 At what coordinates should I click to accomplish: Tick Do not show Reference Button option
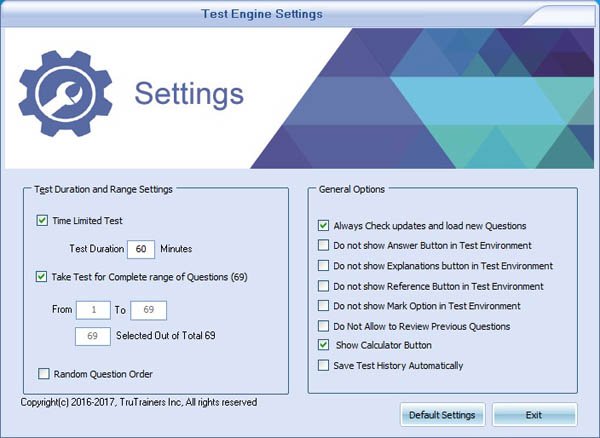tap(323, 286)
